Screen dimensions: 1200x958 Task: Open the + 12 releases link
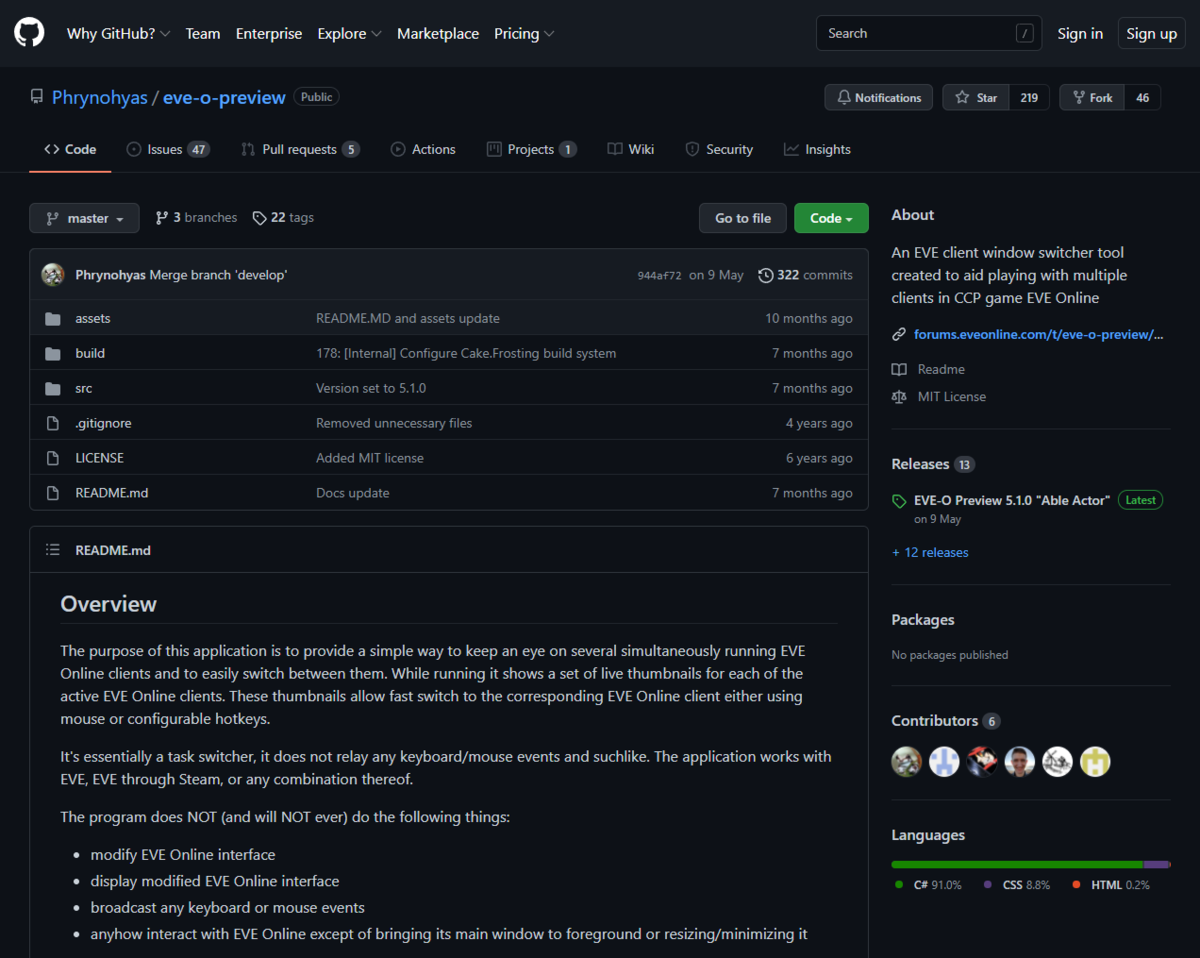tap(930, 552)
